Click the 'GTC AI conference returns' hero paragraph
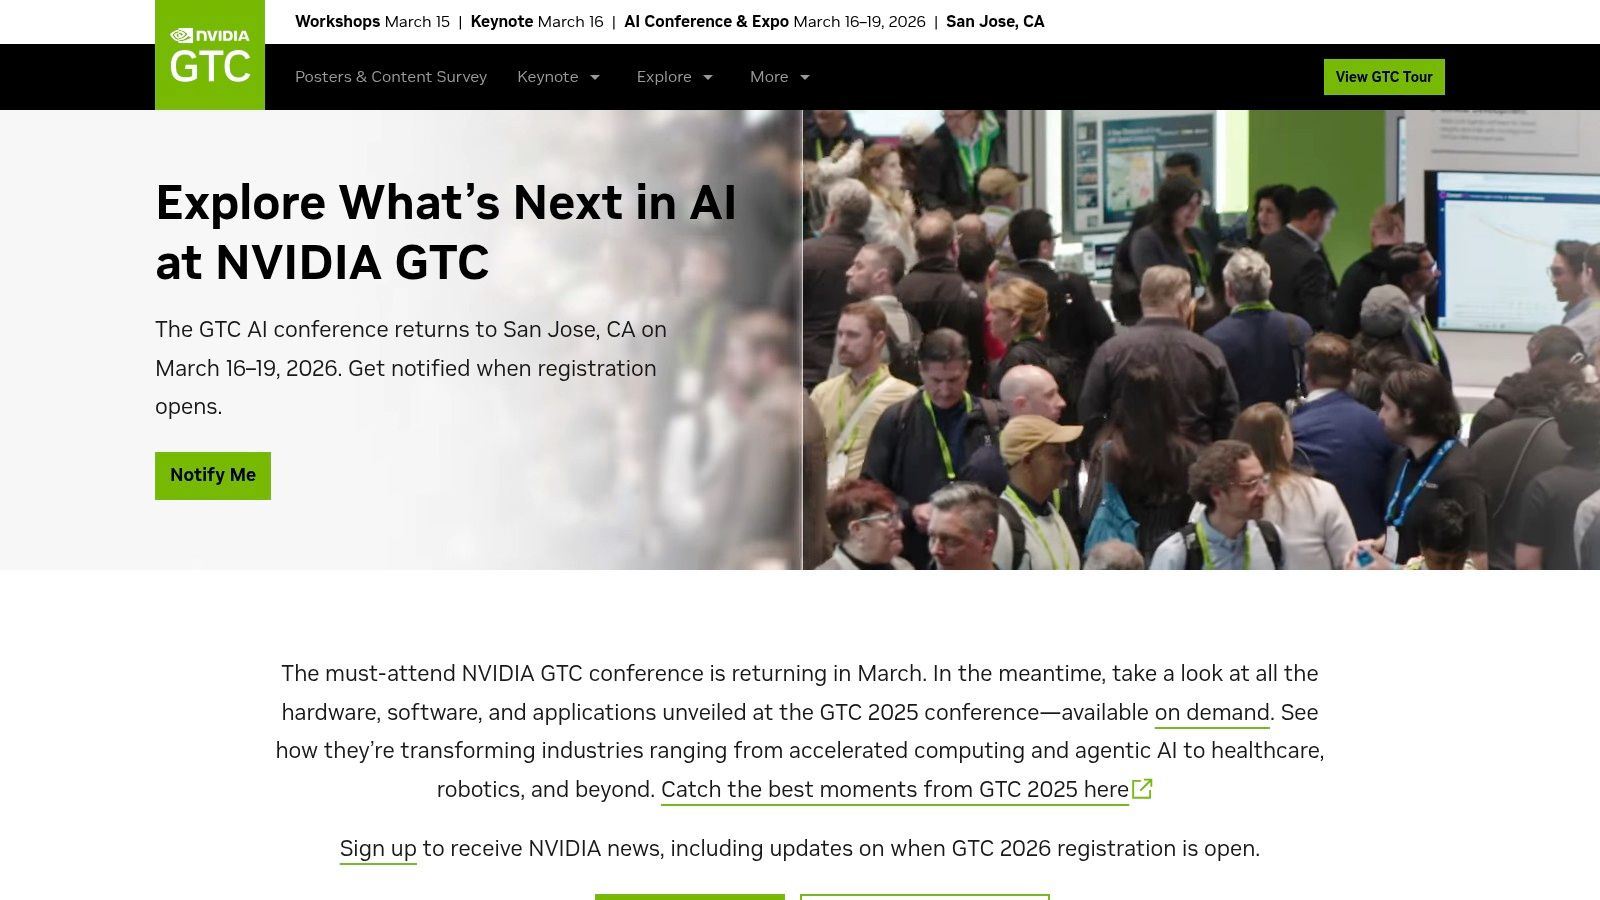1600x900 pixels. coord(410,368)
